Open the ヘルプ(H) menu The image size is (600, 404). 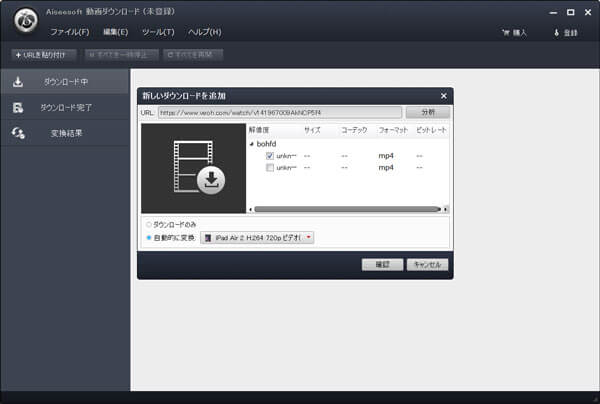tap(205, 32)
